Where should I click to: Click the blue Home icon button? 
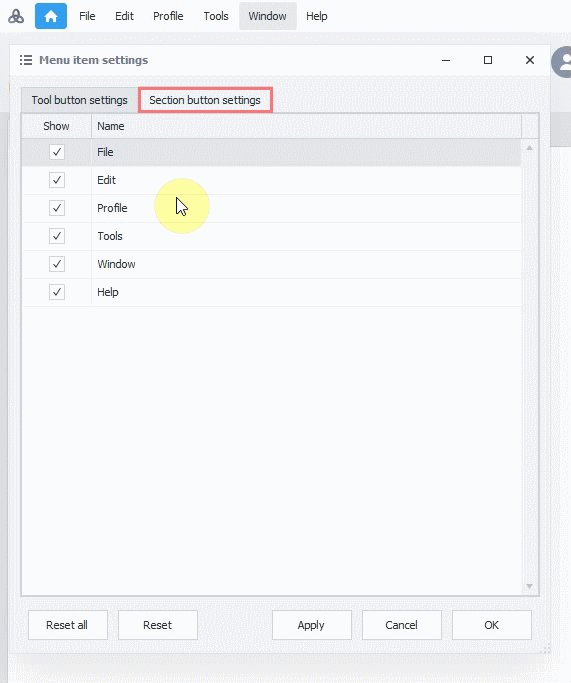(51, 16)
